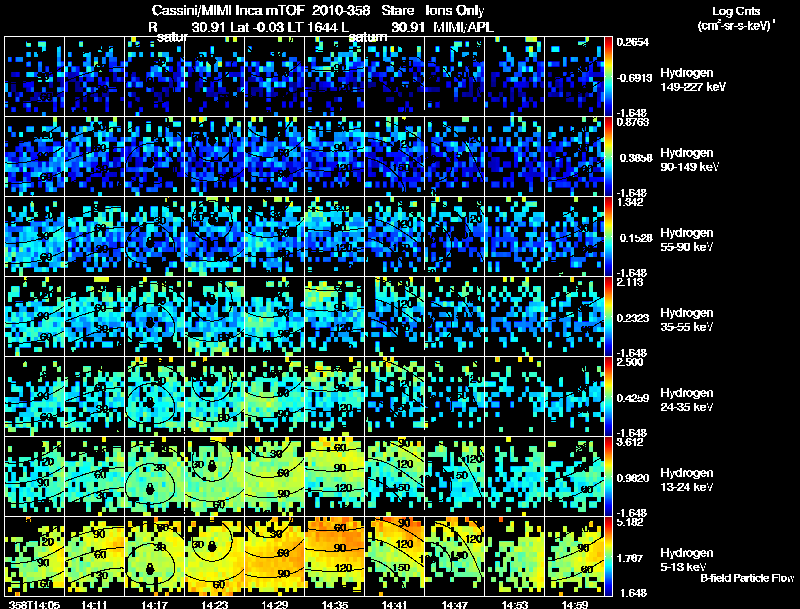800x609 pixels.
Task: Click the 'Hydrogen 55-90 keV' row label
Action: coord(687,240)
